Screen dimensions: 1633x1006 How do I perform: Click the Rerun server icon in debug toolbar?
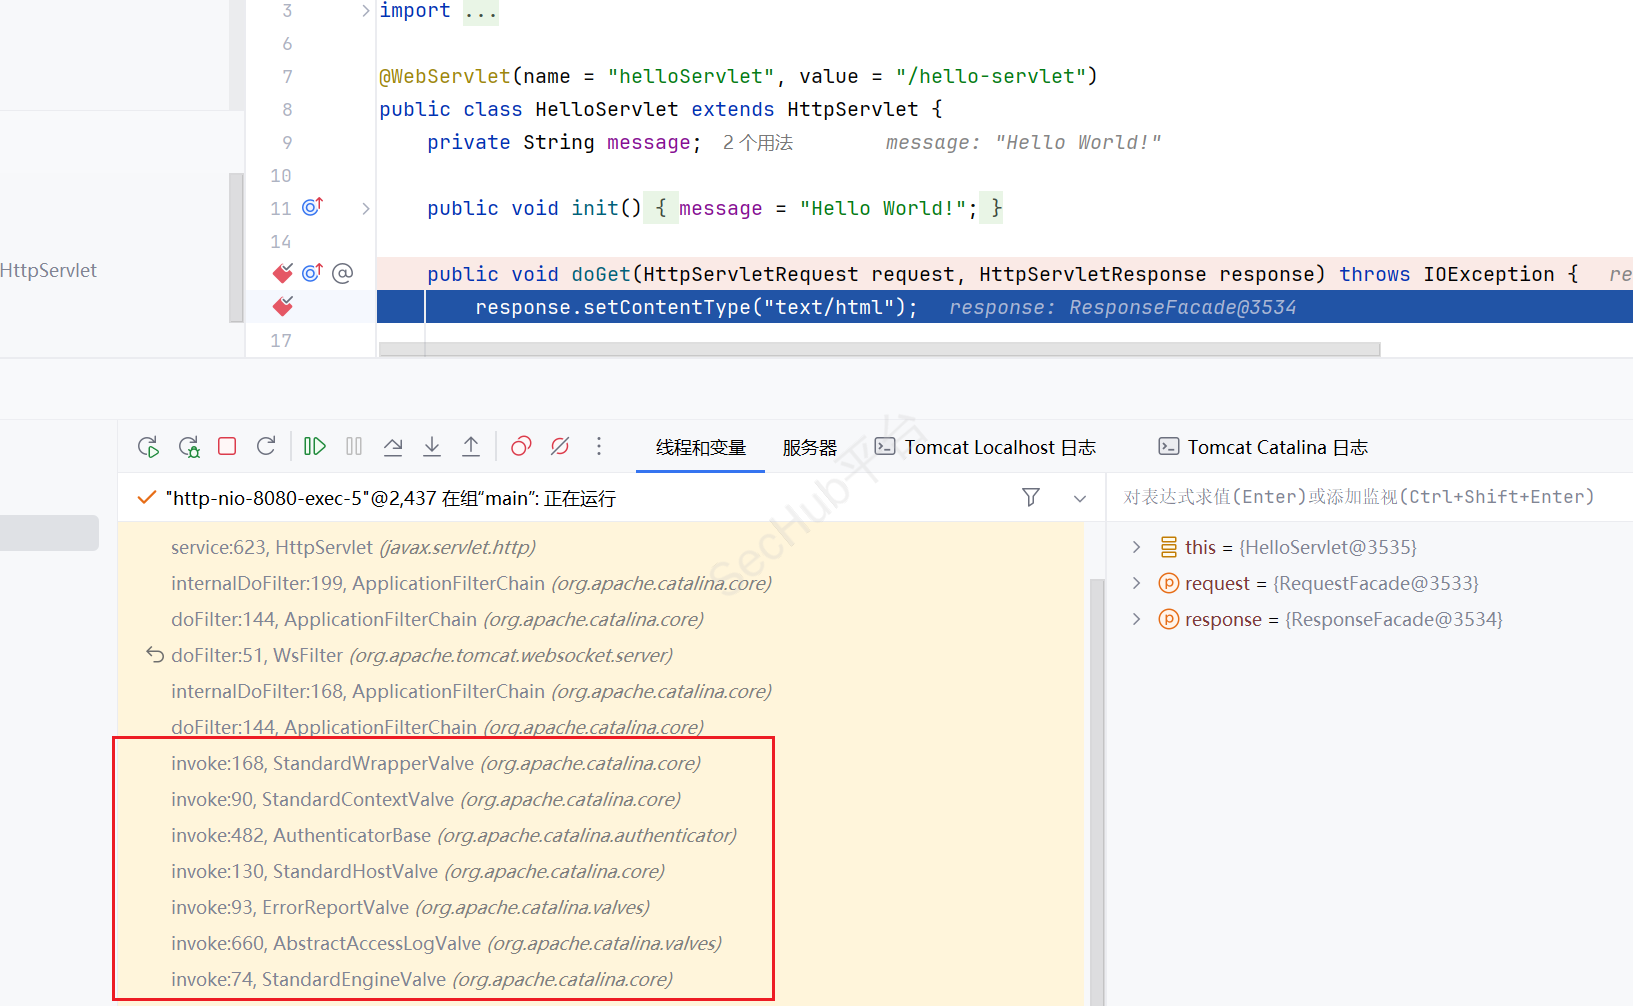pos(149,447)
